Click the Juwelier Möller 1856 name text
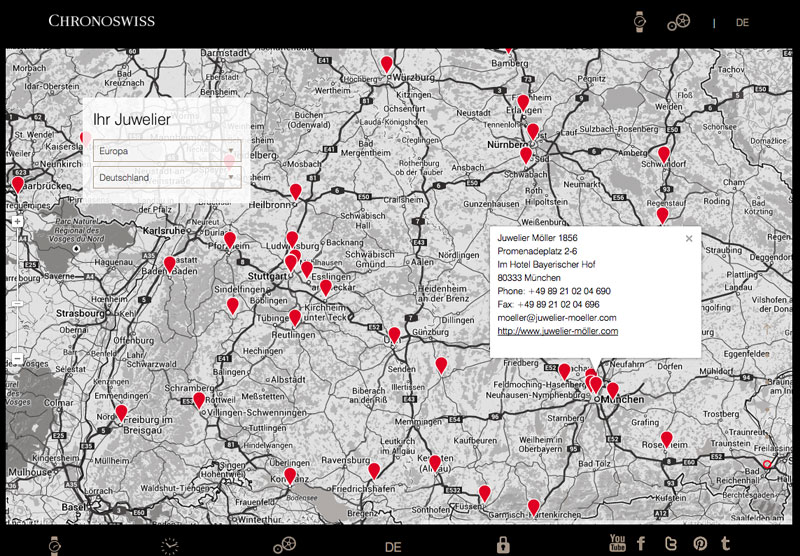 tap(537, 238)
